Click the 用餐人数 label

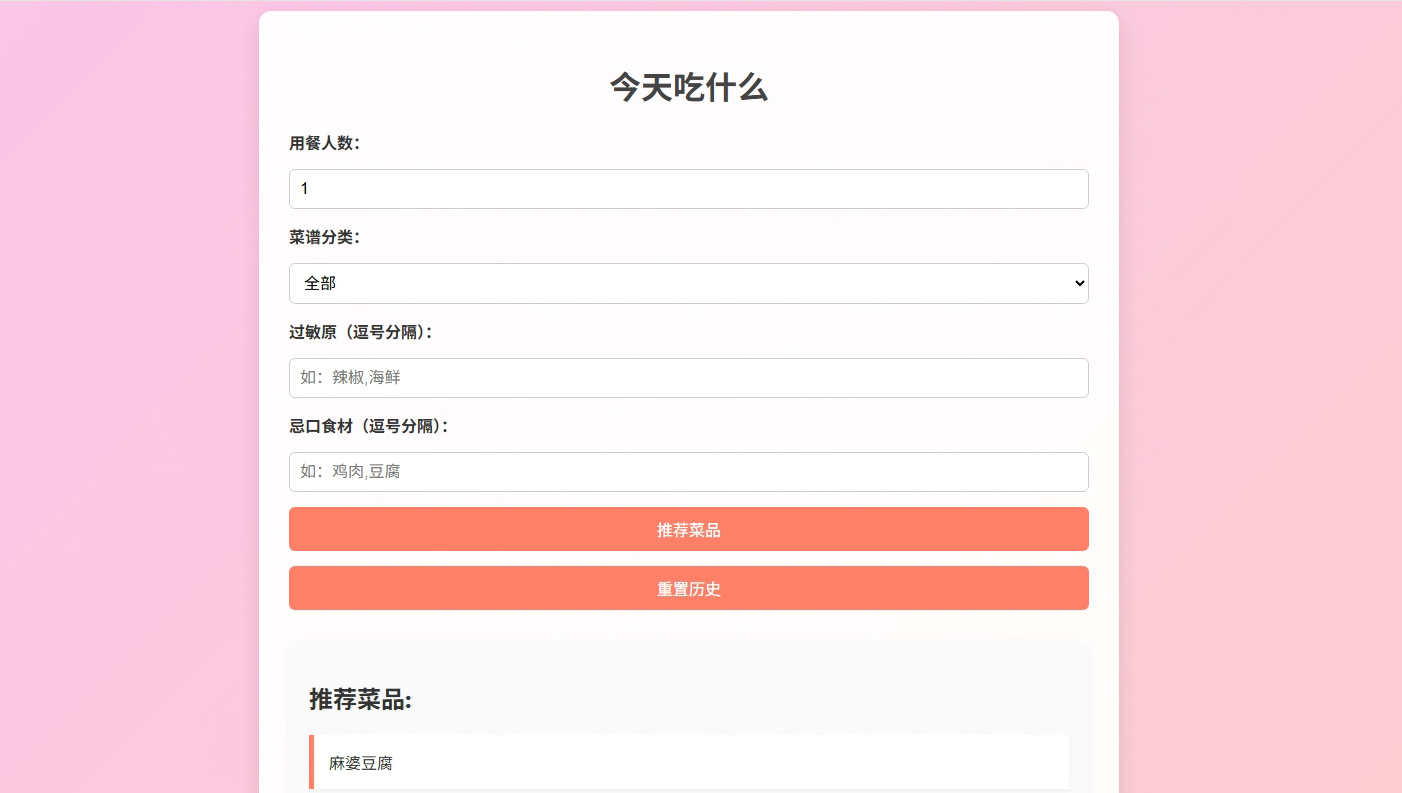pyautogui.click(x=325, y=143)
